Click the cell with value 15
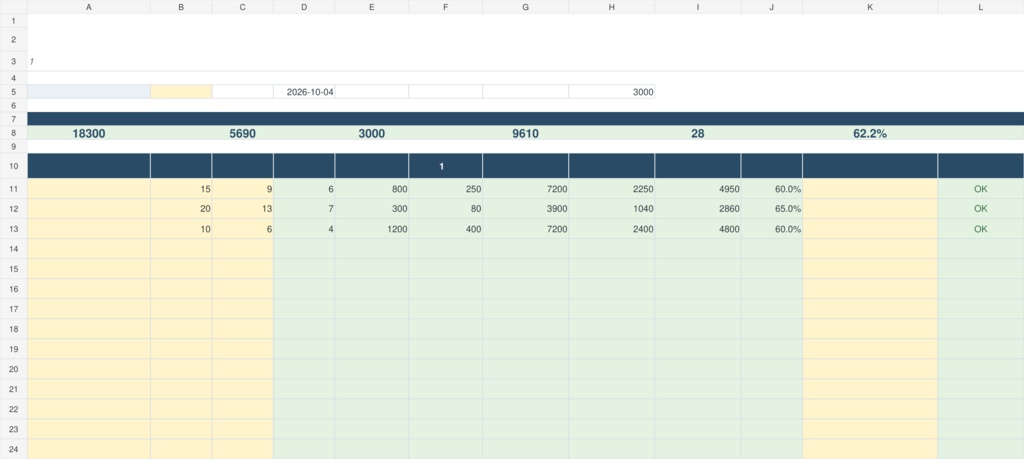The width and height of the screenshot is (1024, 459). [181, 189]
